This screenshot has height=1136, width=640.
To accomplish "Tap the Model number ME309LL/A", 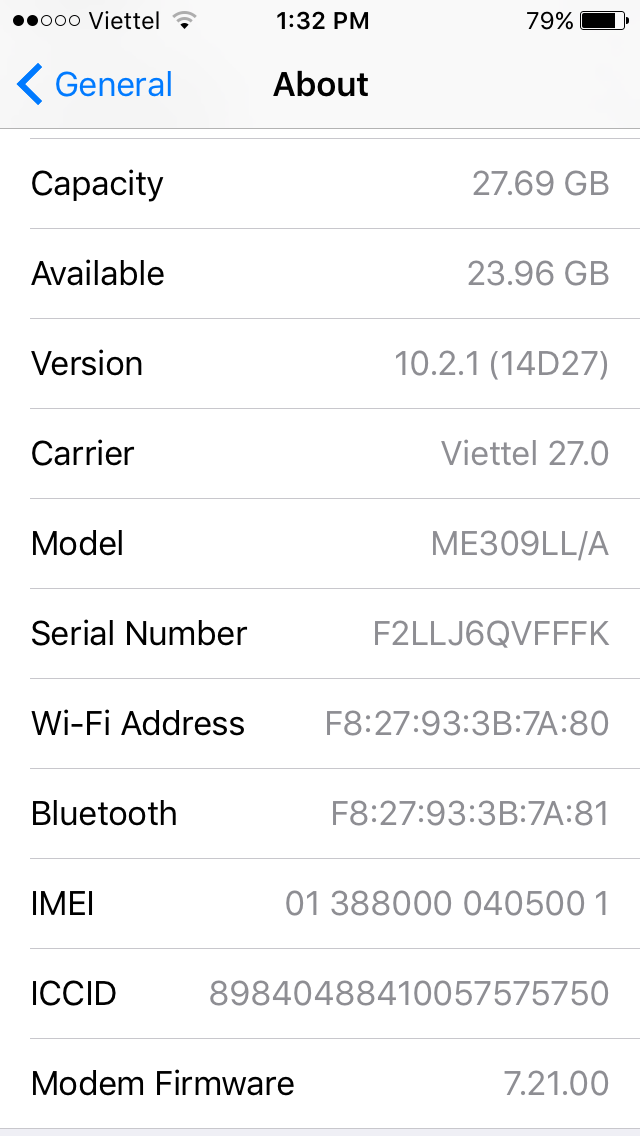I will 519,544.
